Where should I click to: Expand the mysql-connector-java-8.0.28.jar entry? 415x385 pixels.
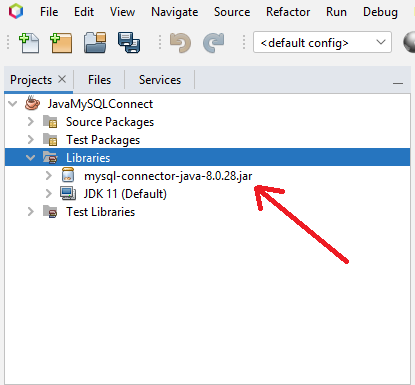coord(49,176)
